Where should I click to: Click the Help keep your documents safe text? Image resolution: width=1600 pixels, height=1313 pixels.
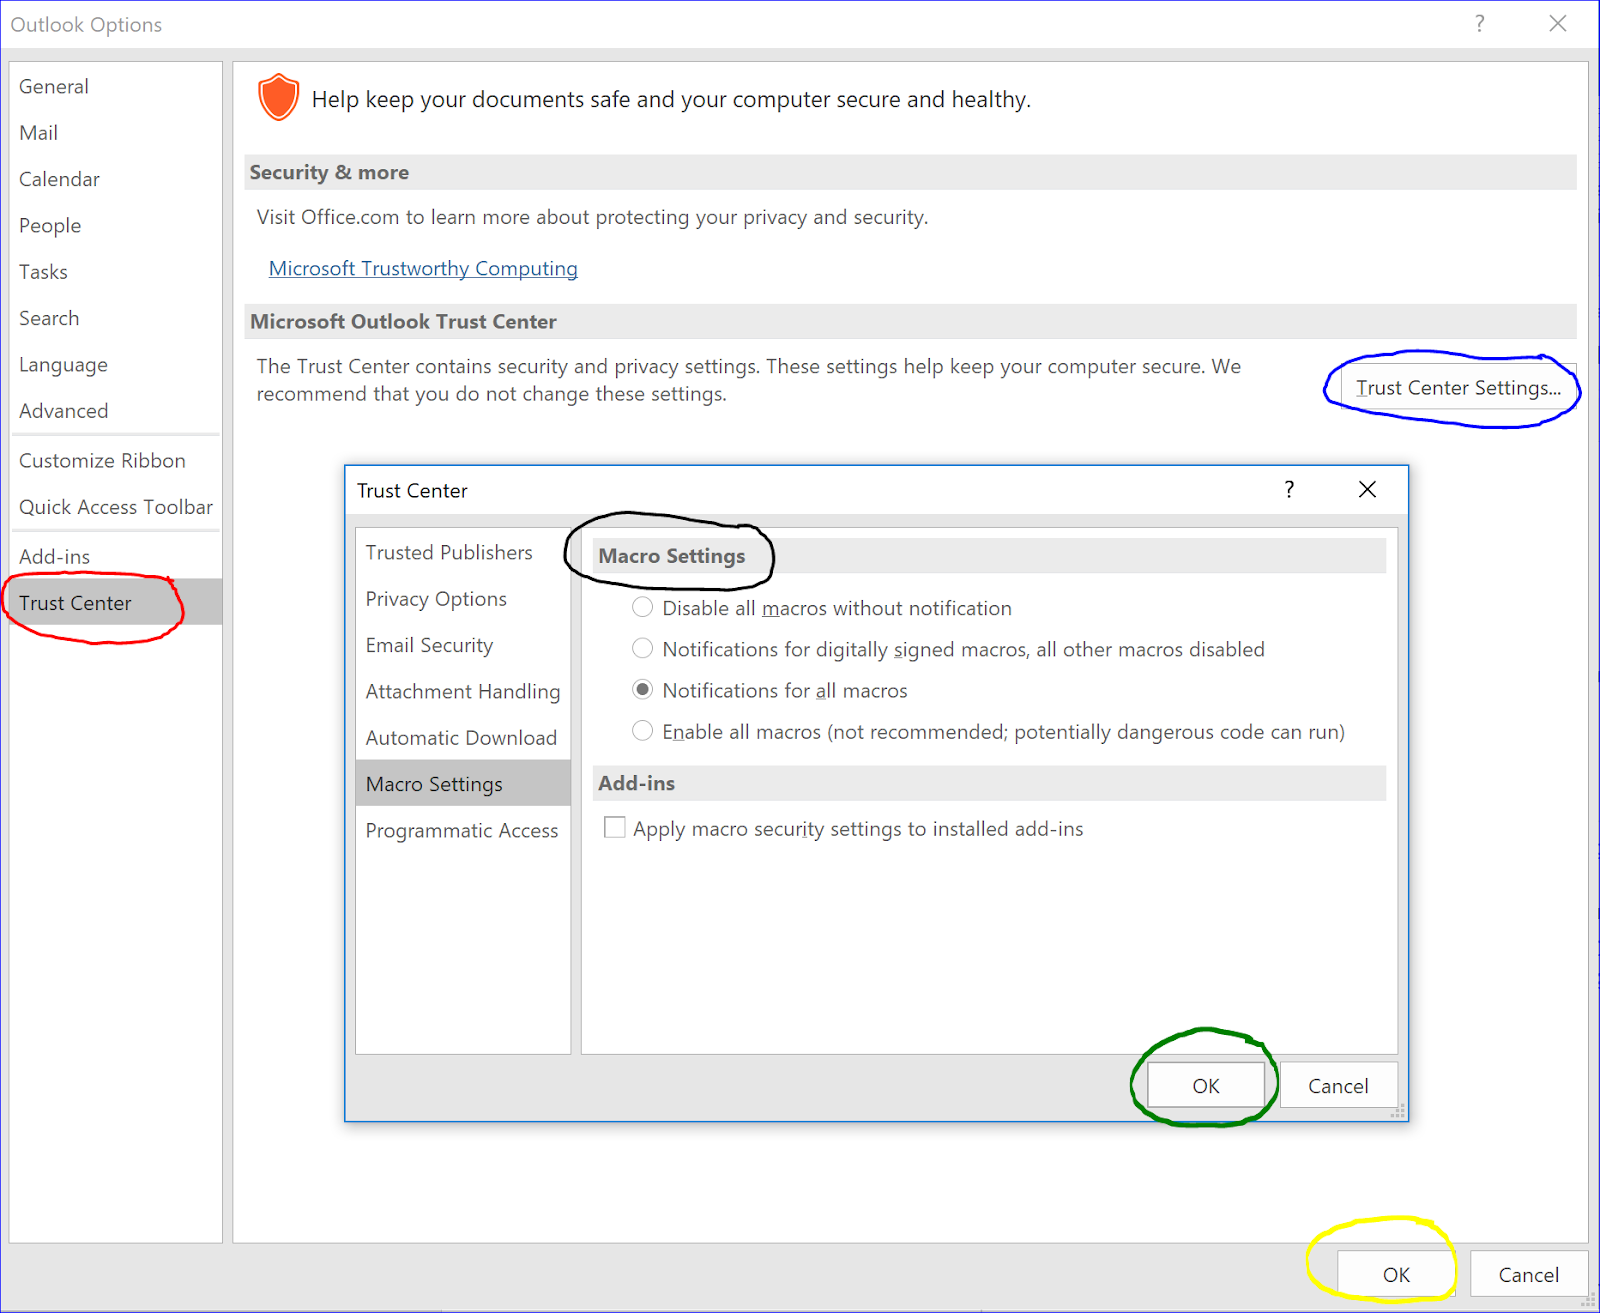[671, 99]
